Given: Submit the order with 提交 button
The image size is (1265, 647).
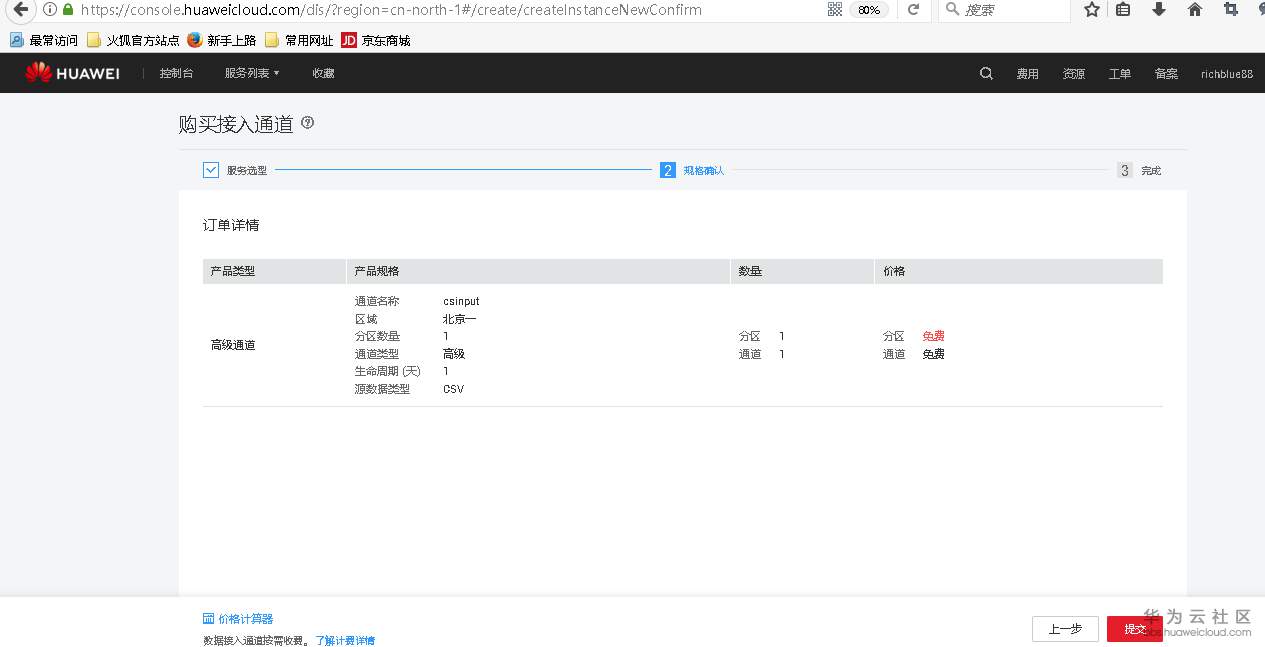Looking at the screenshot, I should (x=1135, y=629).
